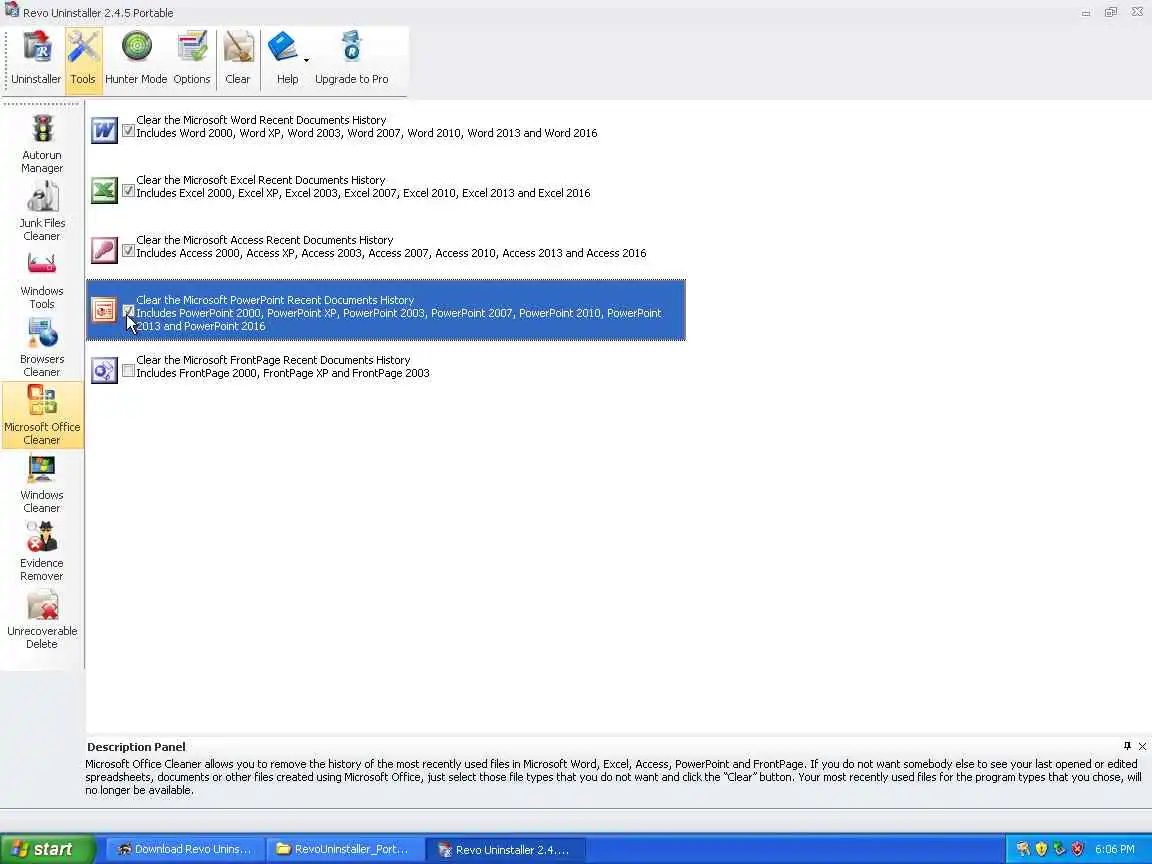Select 'Clear the Microsoft FrontPage Recent Documents History' text
Image resolution: width=1152 pixels, height=864 pixels.
tap(273, 360)
